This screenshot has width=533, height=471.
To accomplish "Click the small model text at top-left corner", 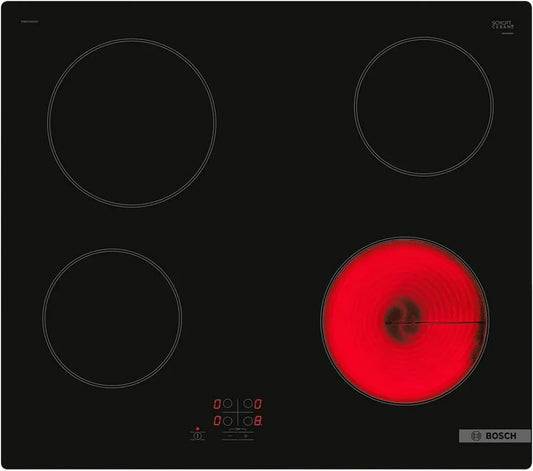I will (x=29, y=22).
